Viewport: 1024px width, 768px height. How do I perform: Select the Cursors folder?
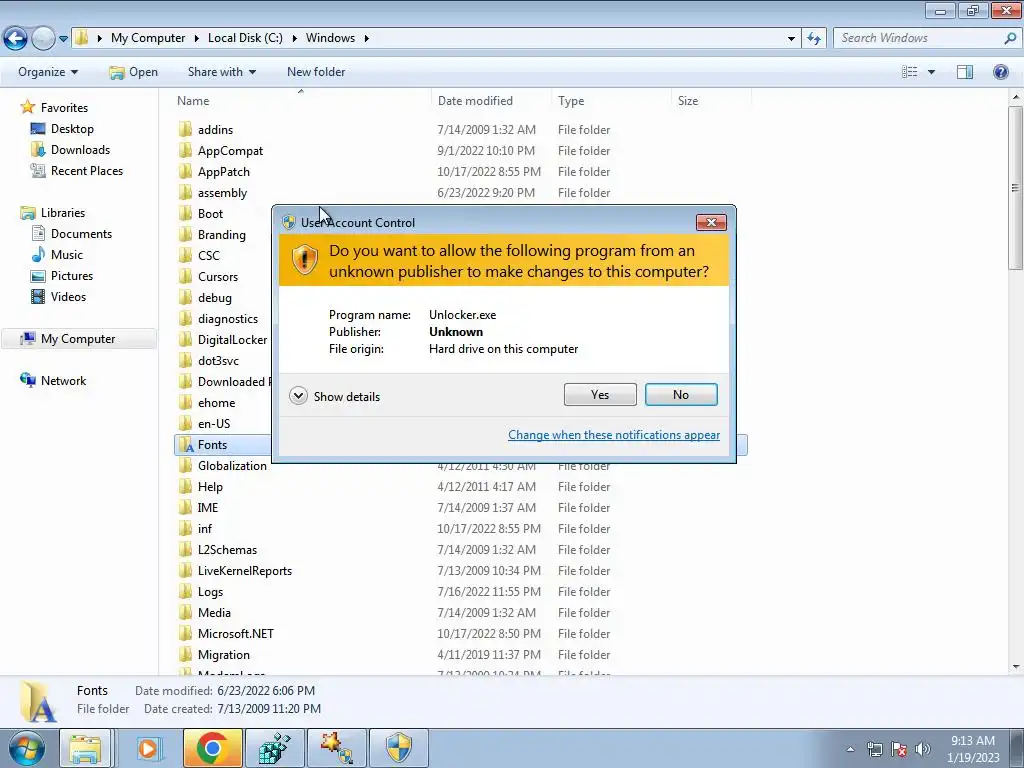pos(217,276)
